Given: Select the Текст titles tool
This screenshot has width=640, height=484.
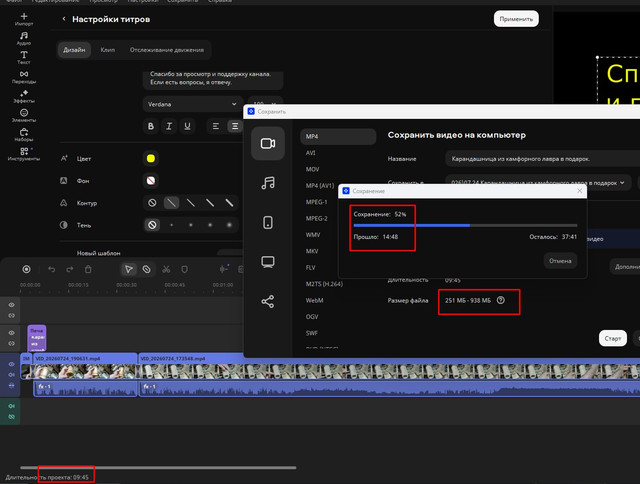Looking at the screenshot, I should point(24,57).
